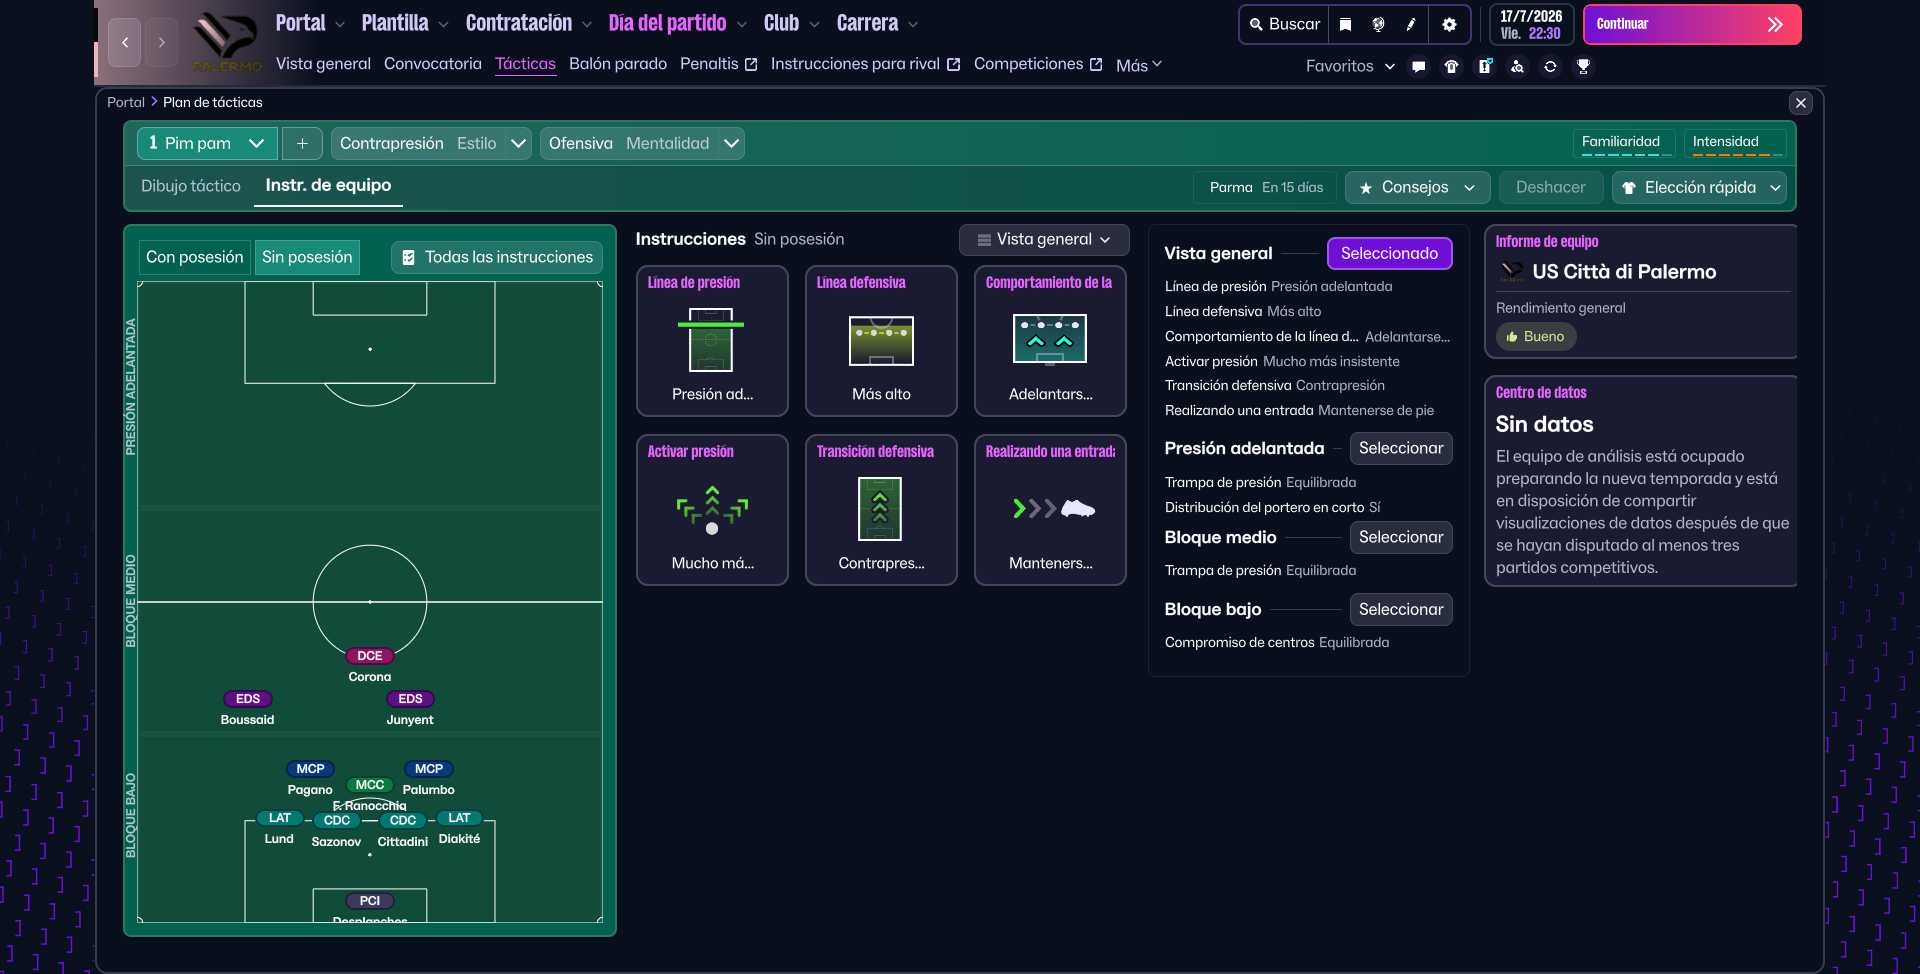Click the shirt icon in favorites bar
The image size is (1920, 974).
pos(1451,67)
